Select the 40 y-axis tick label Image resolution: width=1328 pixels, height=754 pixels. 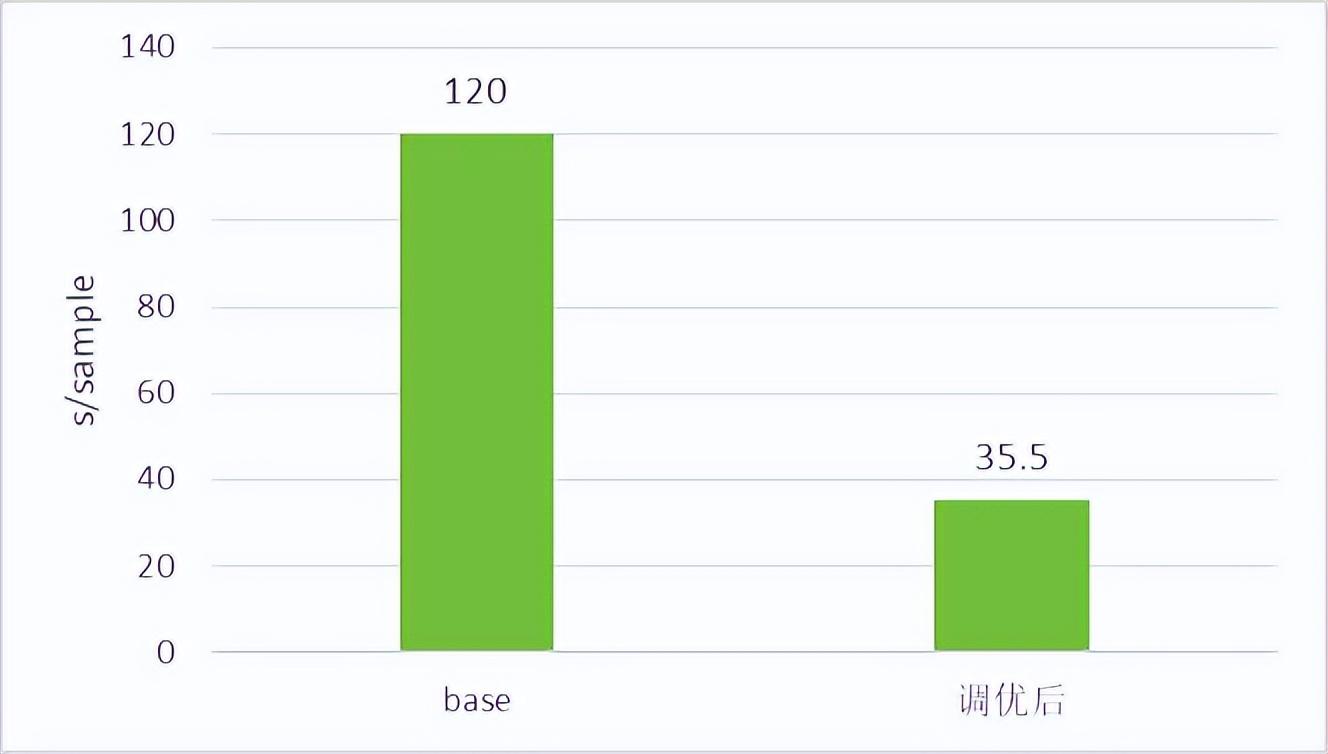[156, 480]
